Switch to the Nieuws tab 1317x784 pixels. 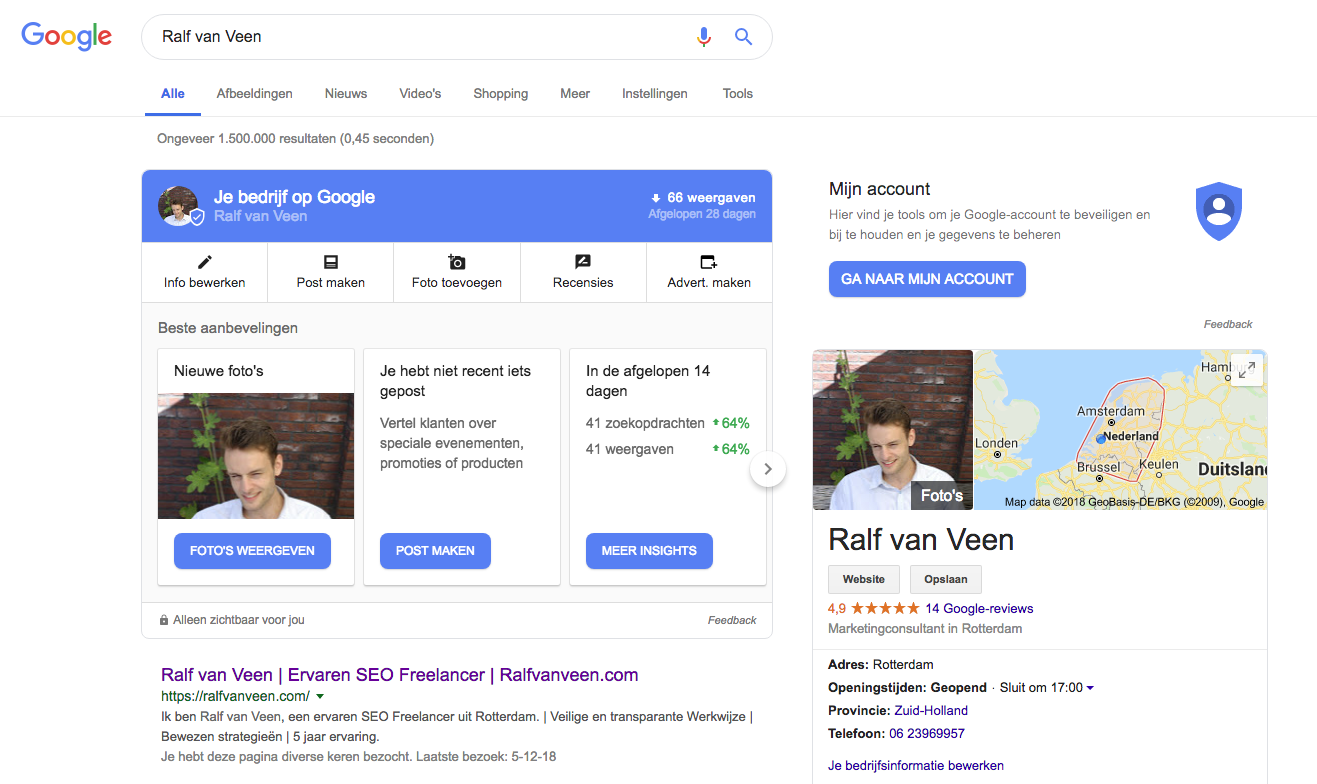pyautogui.click(x=346, y=93)
